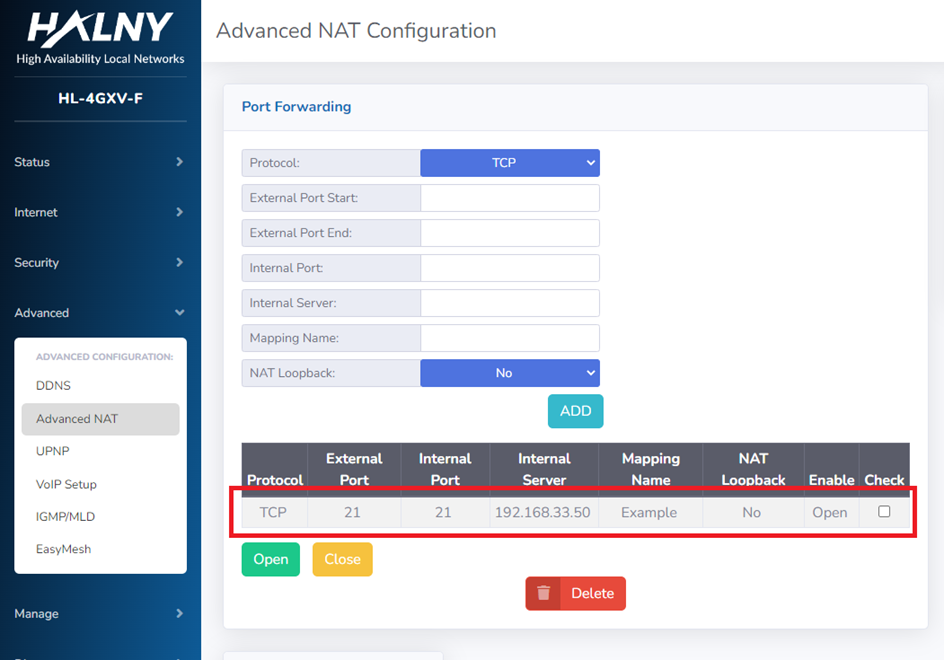Click the 192.168.33.50 server cell
The image size is (944, 660).
542,512
